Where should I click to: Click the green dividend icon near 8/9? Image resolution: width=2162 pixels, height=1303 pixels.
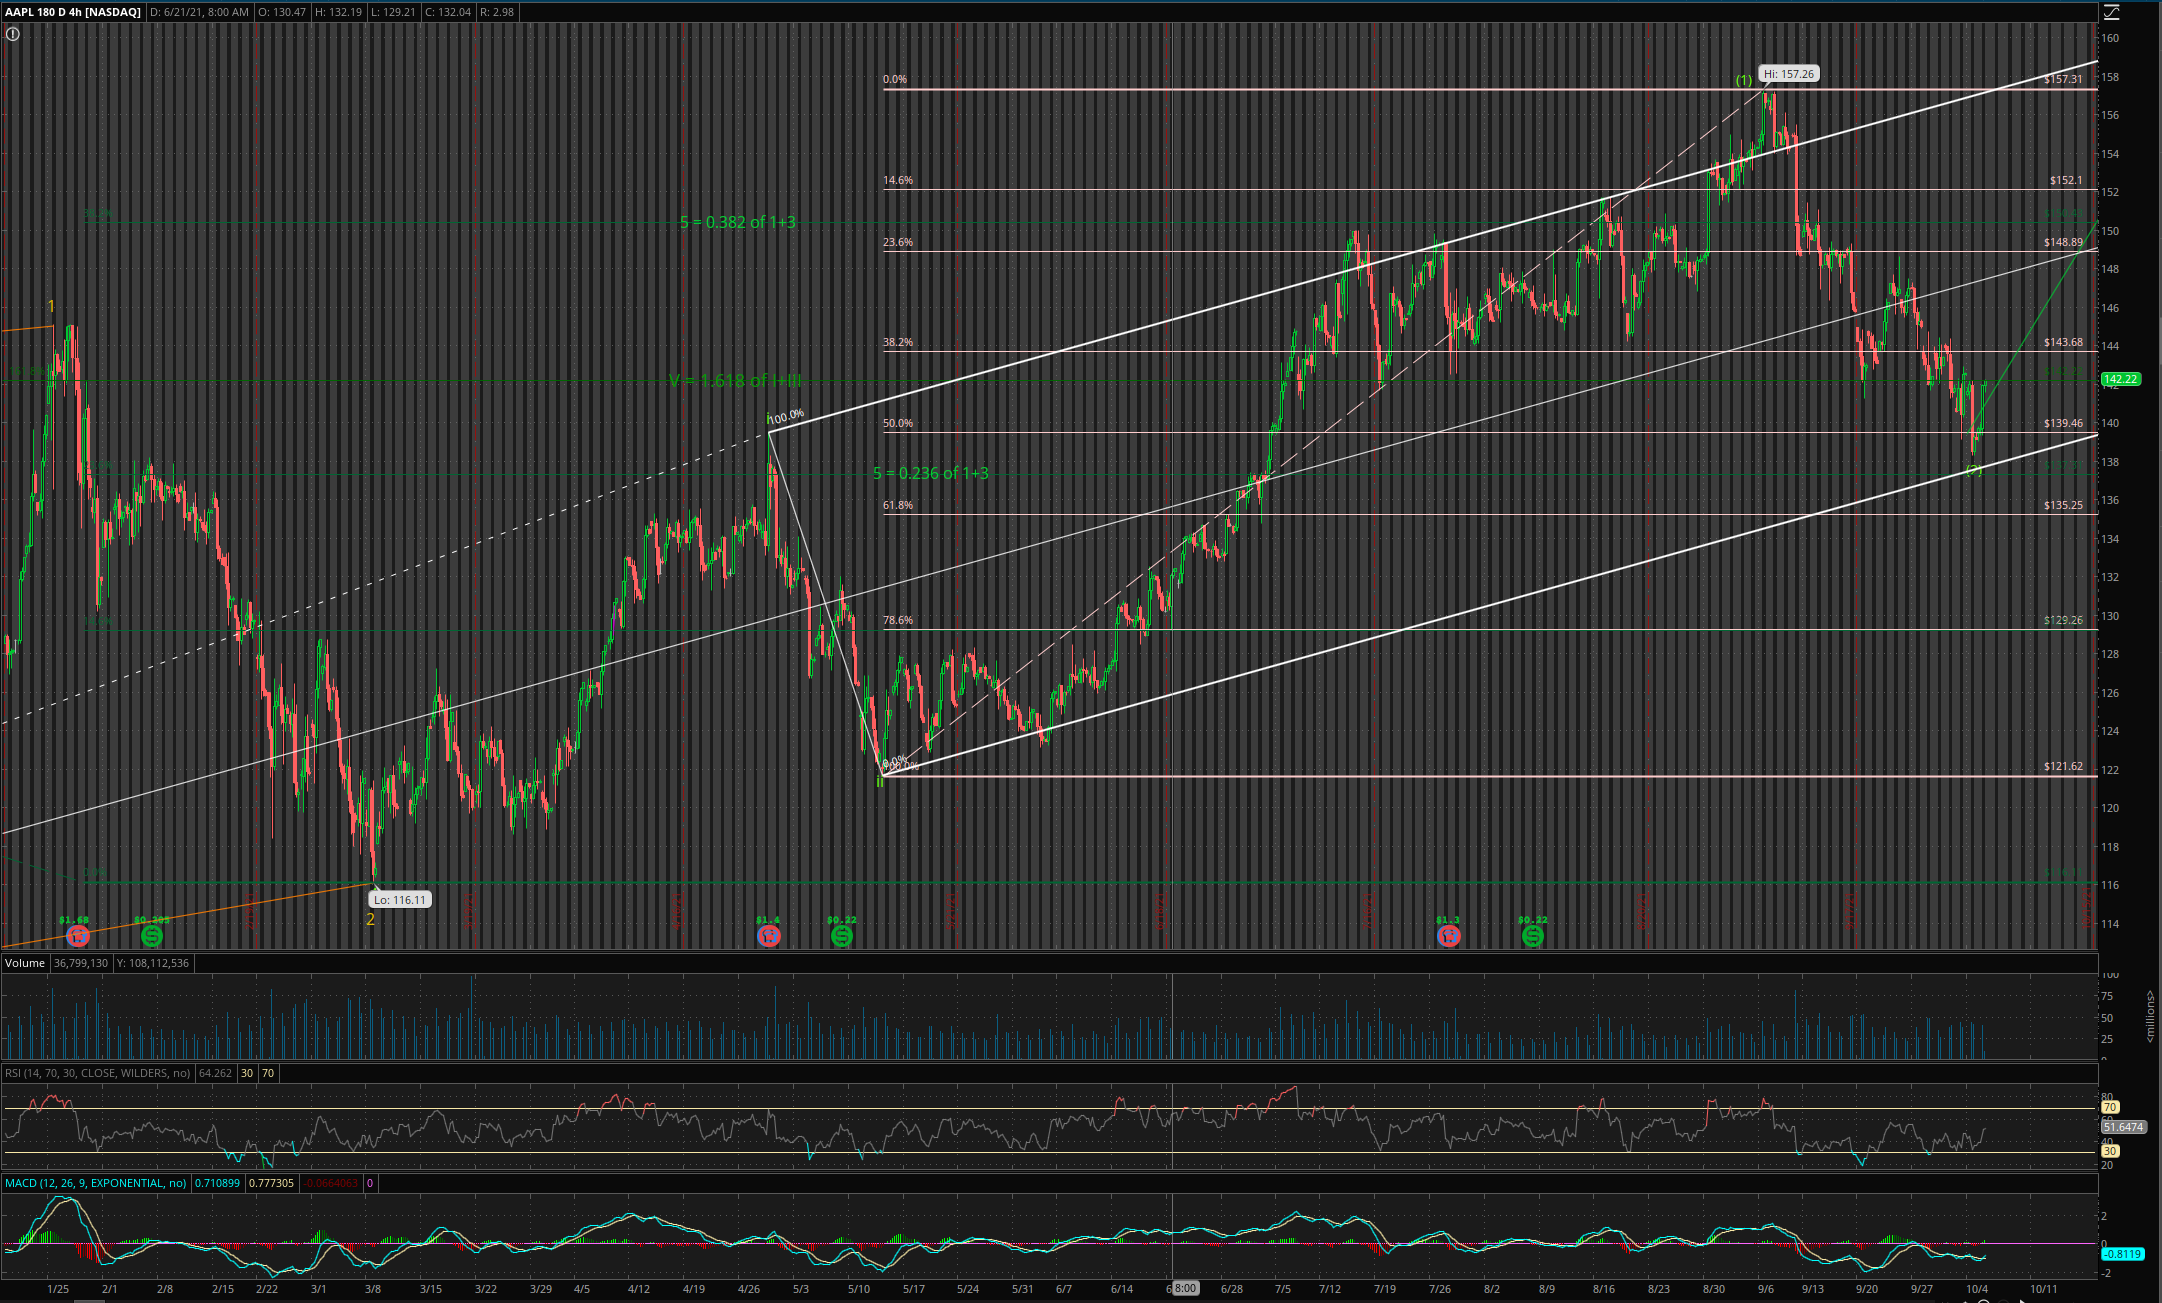point(1532,936)
